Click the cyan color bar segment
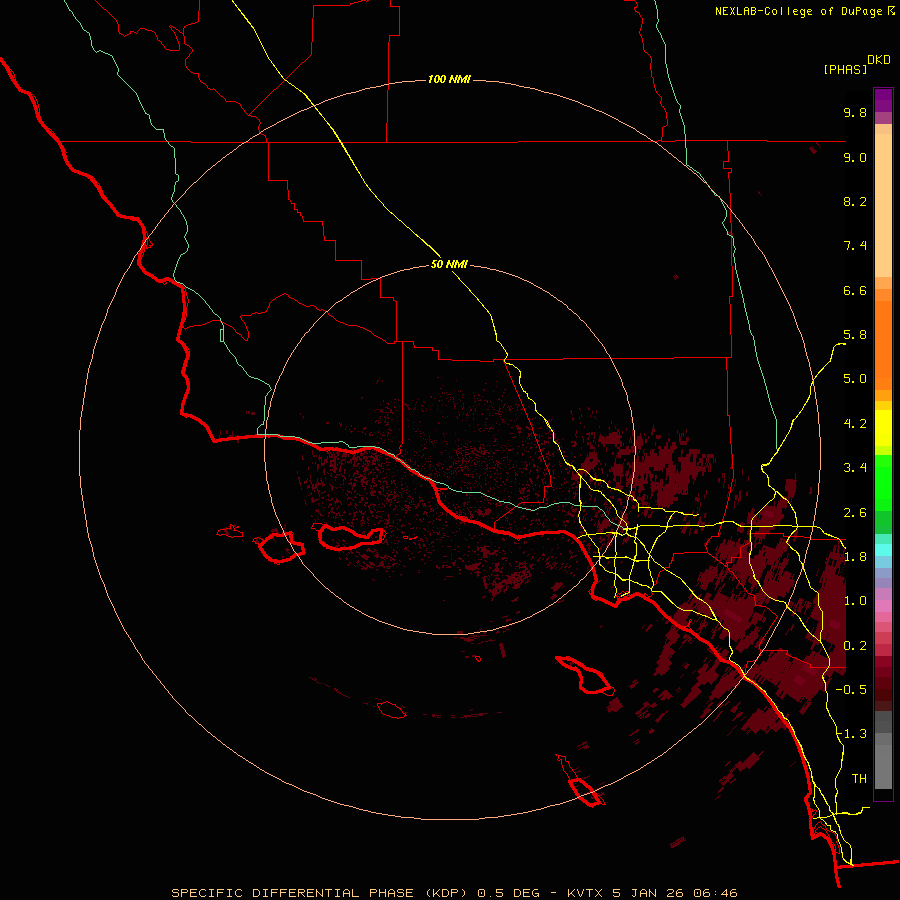Image resolution: width=900 pixels, height=900 pixels. click(x=883, y=550)
